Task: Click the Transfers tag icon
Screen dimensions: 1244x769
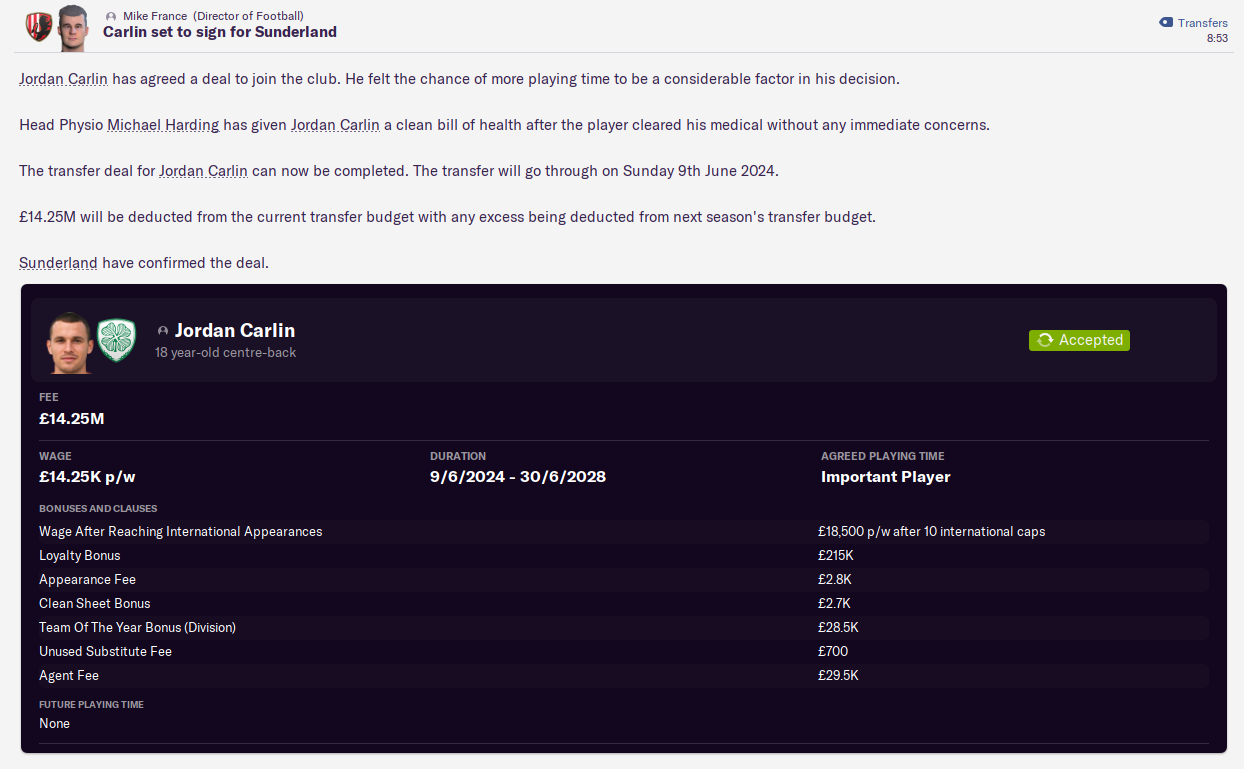Action: pyautogui.click(x=1166, y=23)
